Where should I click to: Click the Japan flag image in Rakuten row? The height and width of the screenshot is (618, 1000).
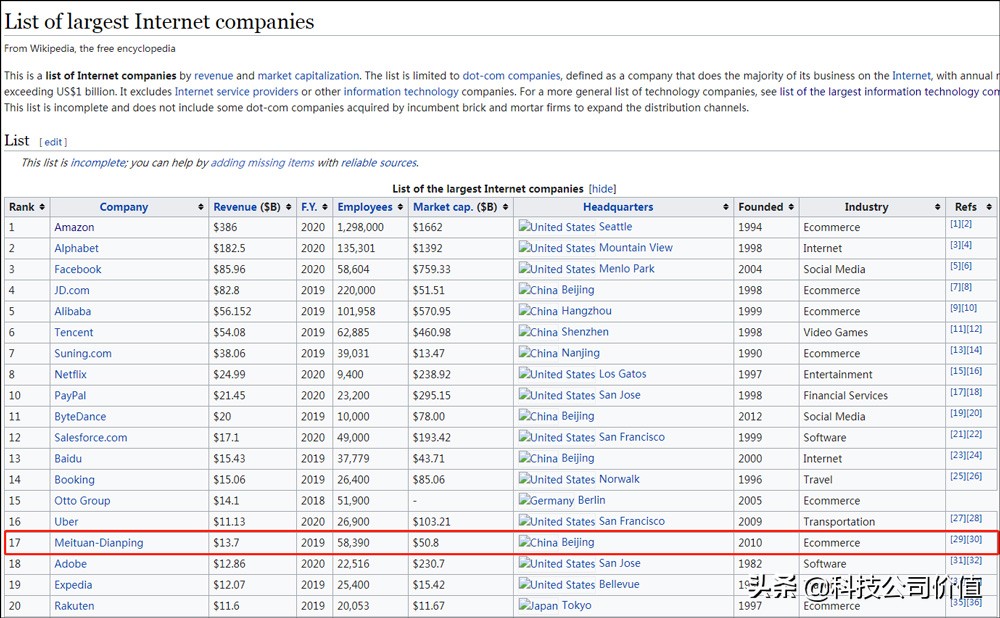coord(524,606)
